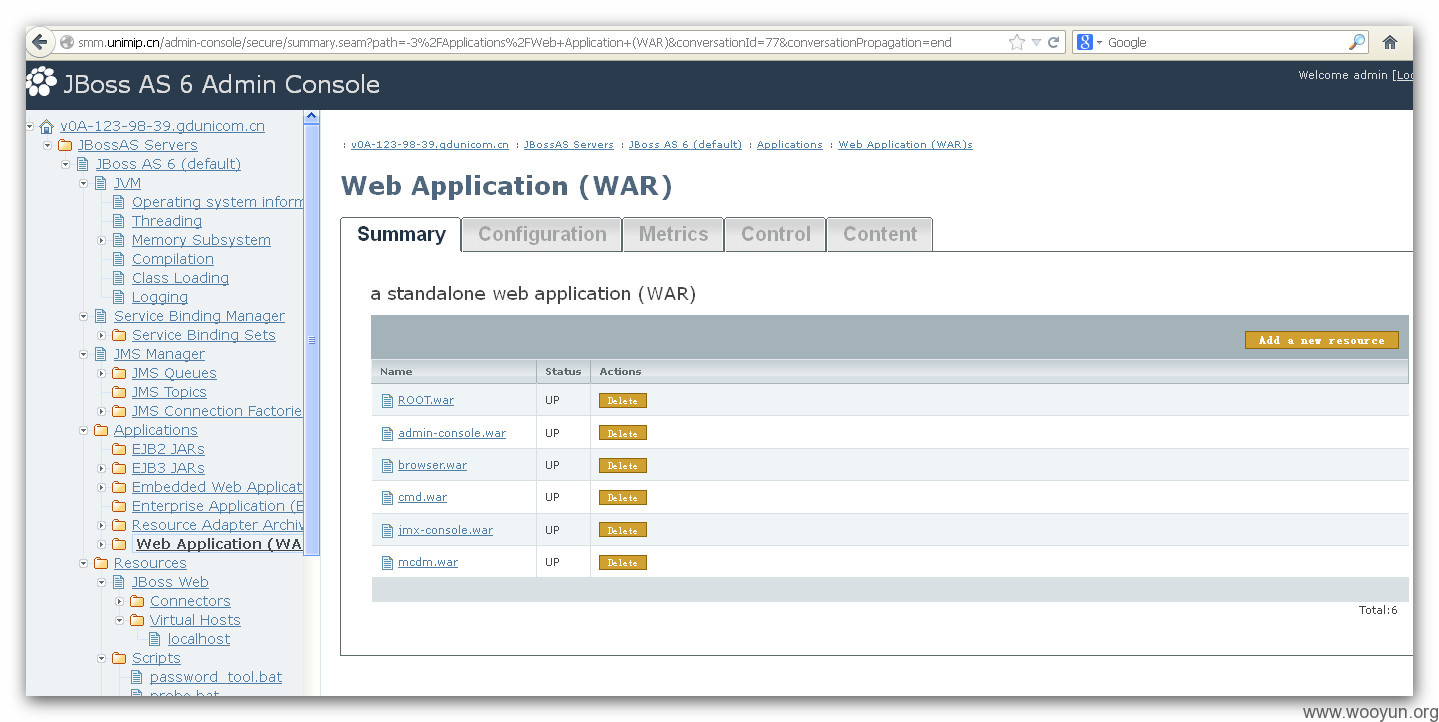The image size is (1439, 722).
Task: Click the file icon beside jmx-console.war
Action: tap(388, 531)
